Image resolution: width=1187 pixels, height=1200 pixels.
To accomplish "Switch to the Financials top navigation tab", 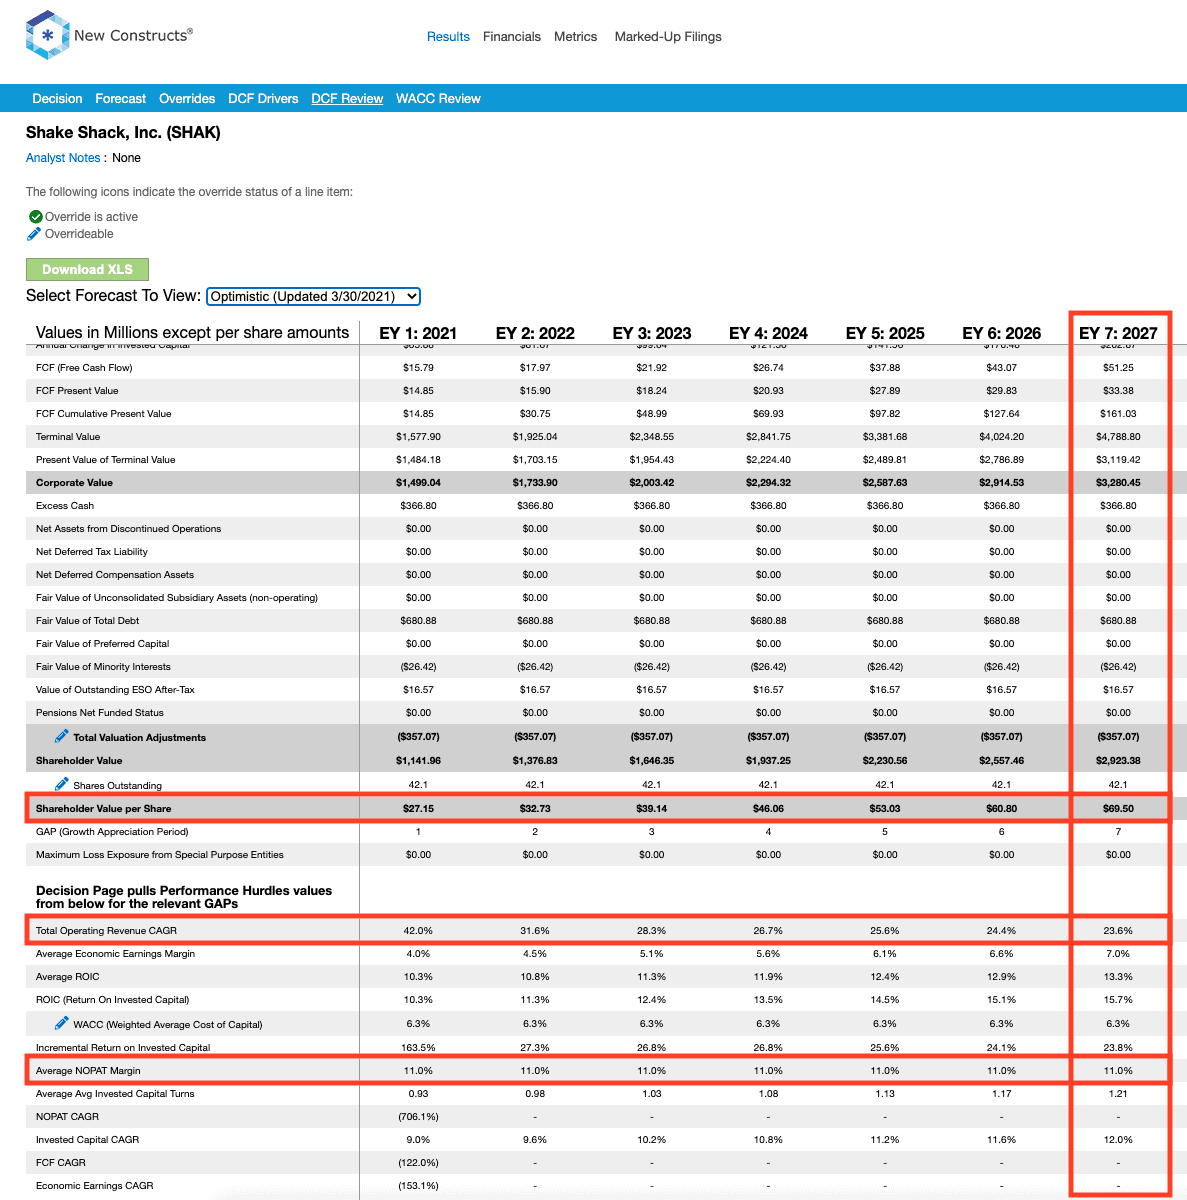I will (512, 37).
